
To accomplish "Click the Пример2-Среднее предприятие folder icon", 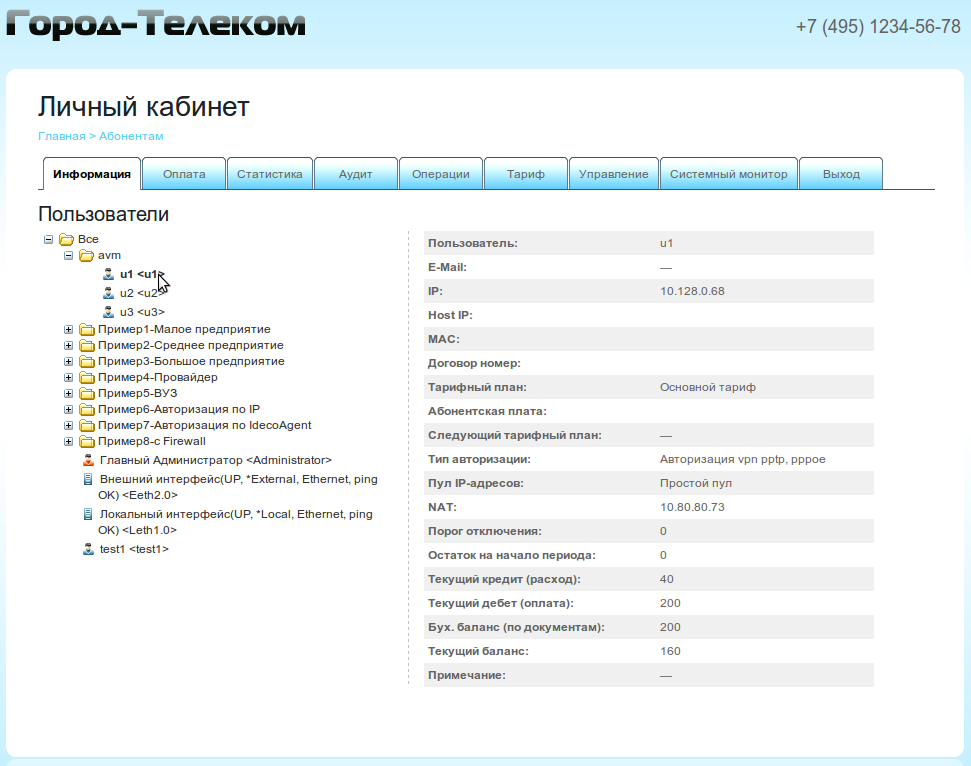I will pos(87,346).
